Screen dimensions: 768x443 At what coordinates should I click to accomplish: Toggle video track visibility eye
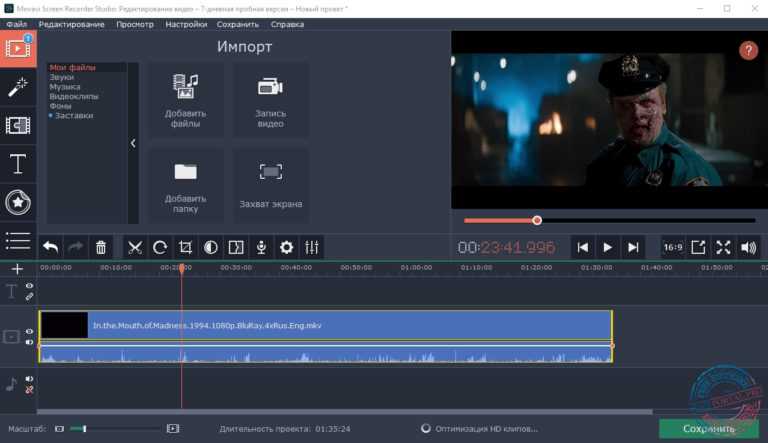click(29, 331)
